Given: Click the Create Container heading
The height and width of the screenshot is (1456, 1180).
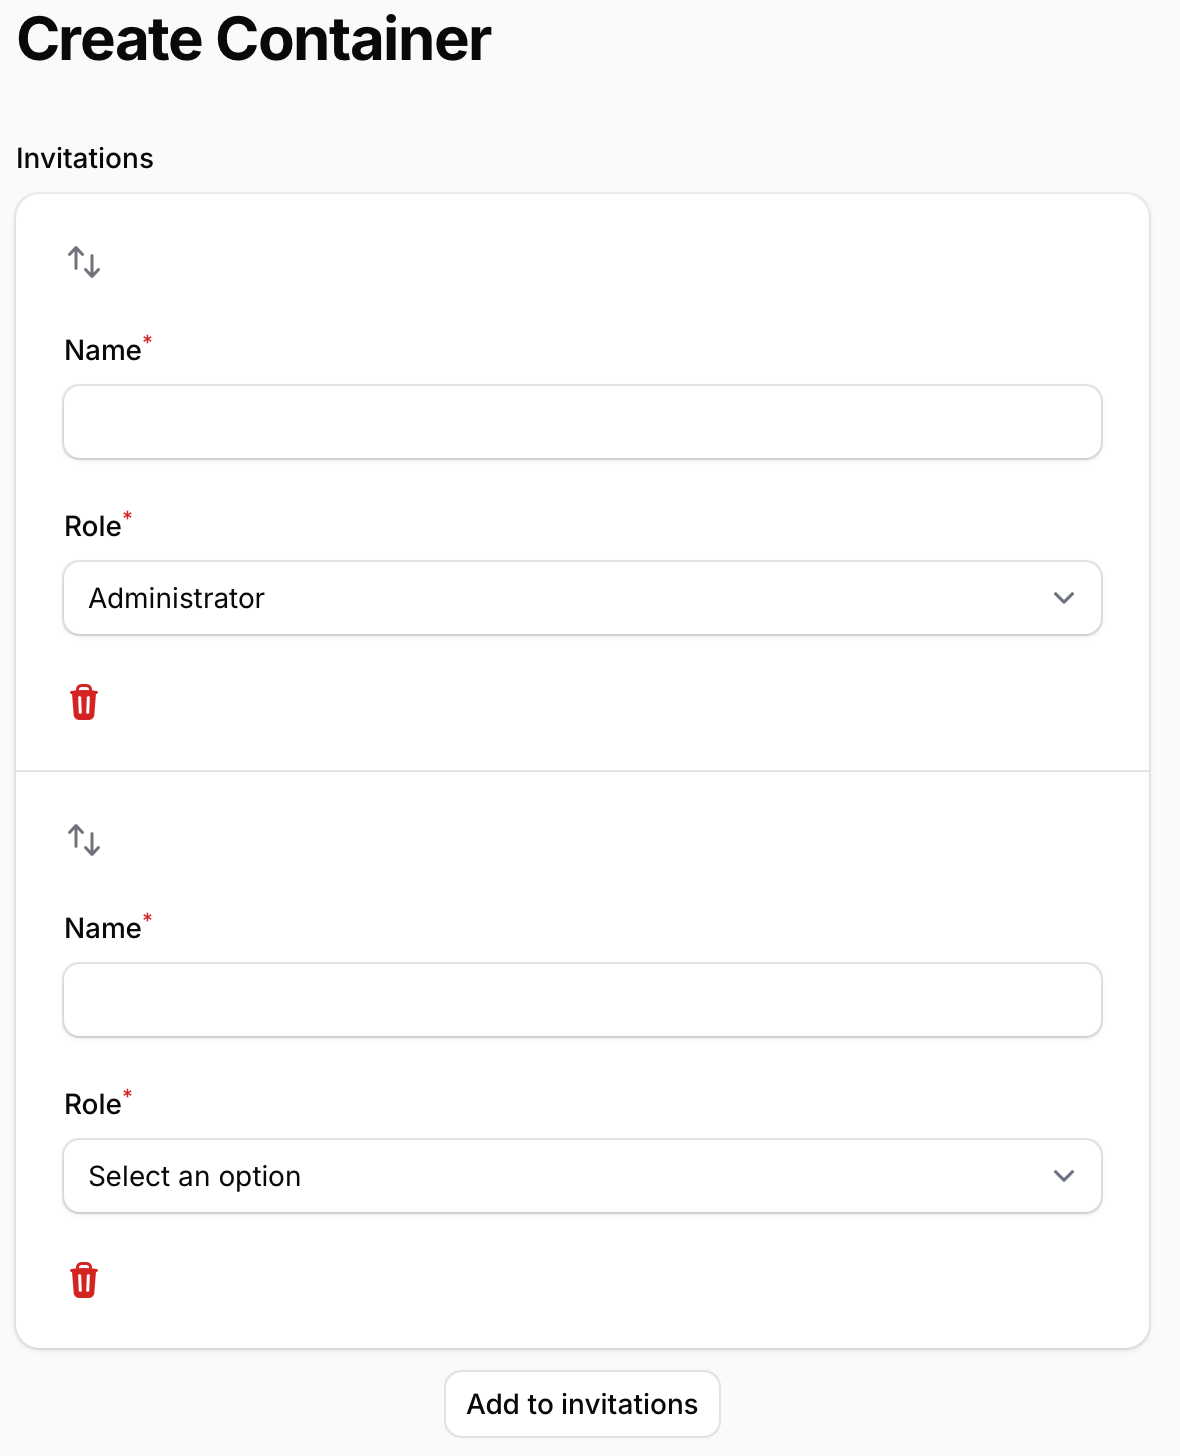Looking at the screenshot, I should [254, 40].
